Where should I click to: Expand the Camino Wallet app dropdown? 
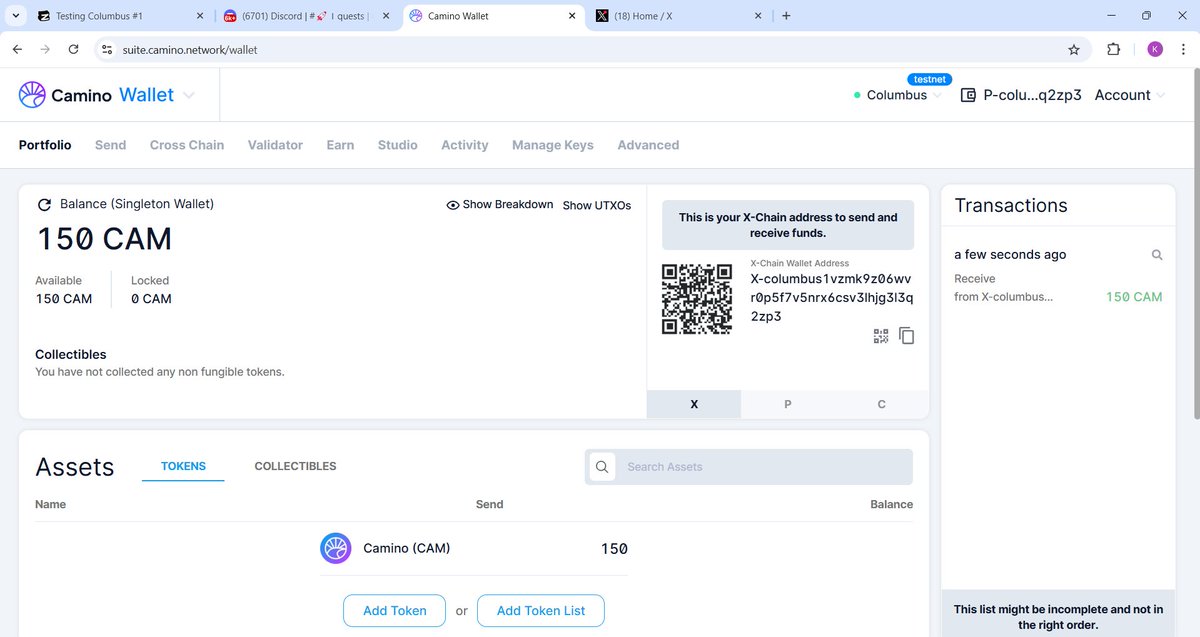coord(189,95)
